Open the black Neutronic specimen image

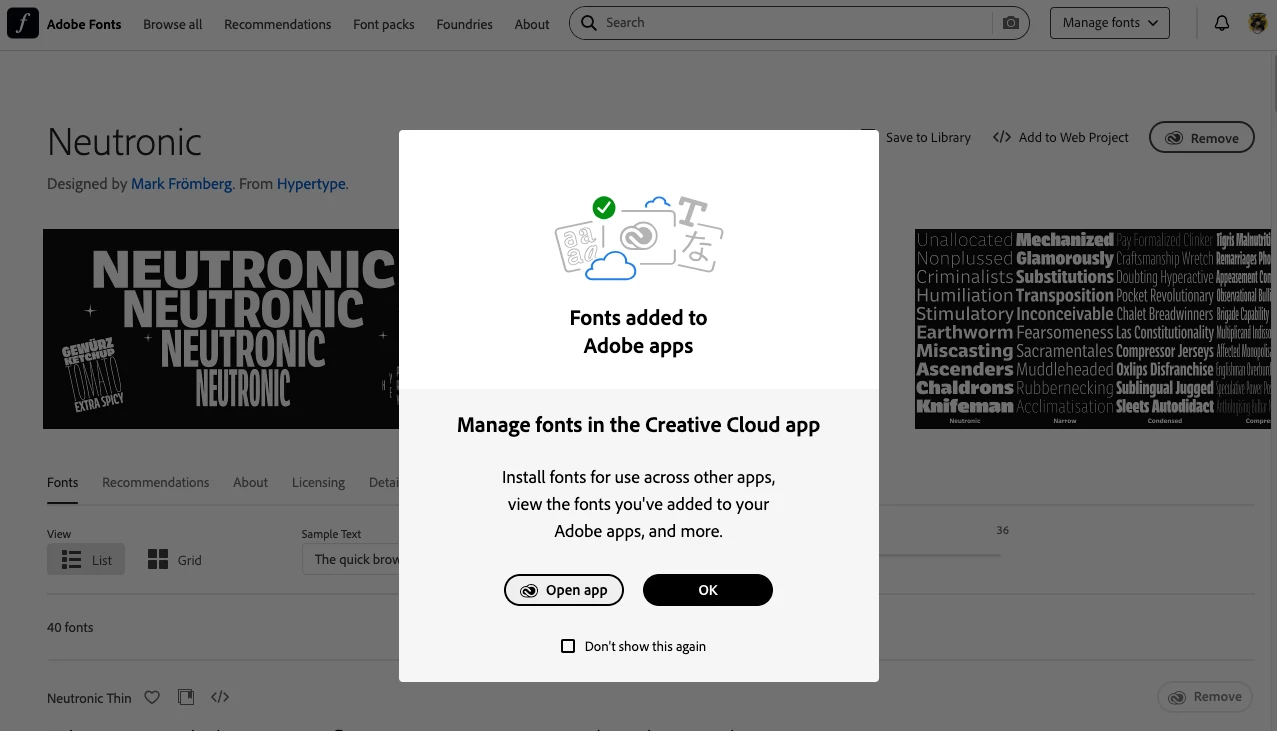click(x=221, y=329)
